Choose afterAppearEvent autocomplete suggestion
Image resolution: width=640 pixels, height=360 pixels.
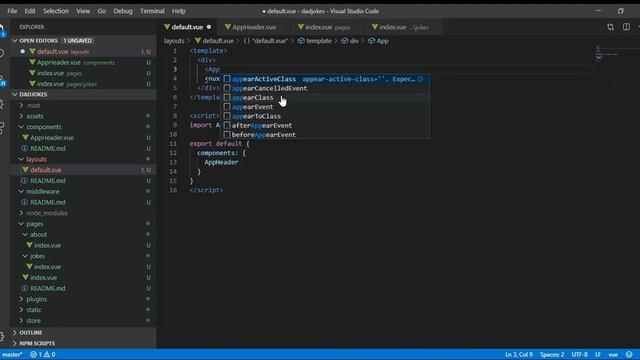point(325,125)
